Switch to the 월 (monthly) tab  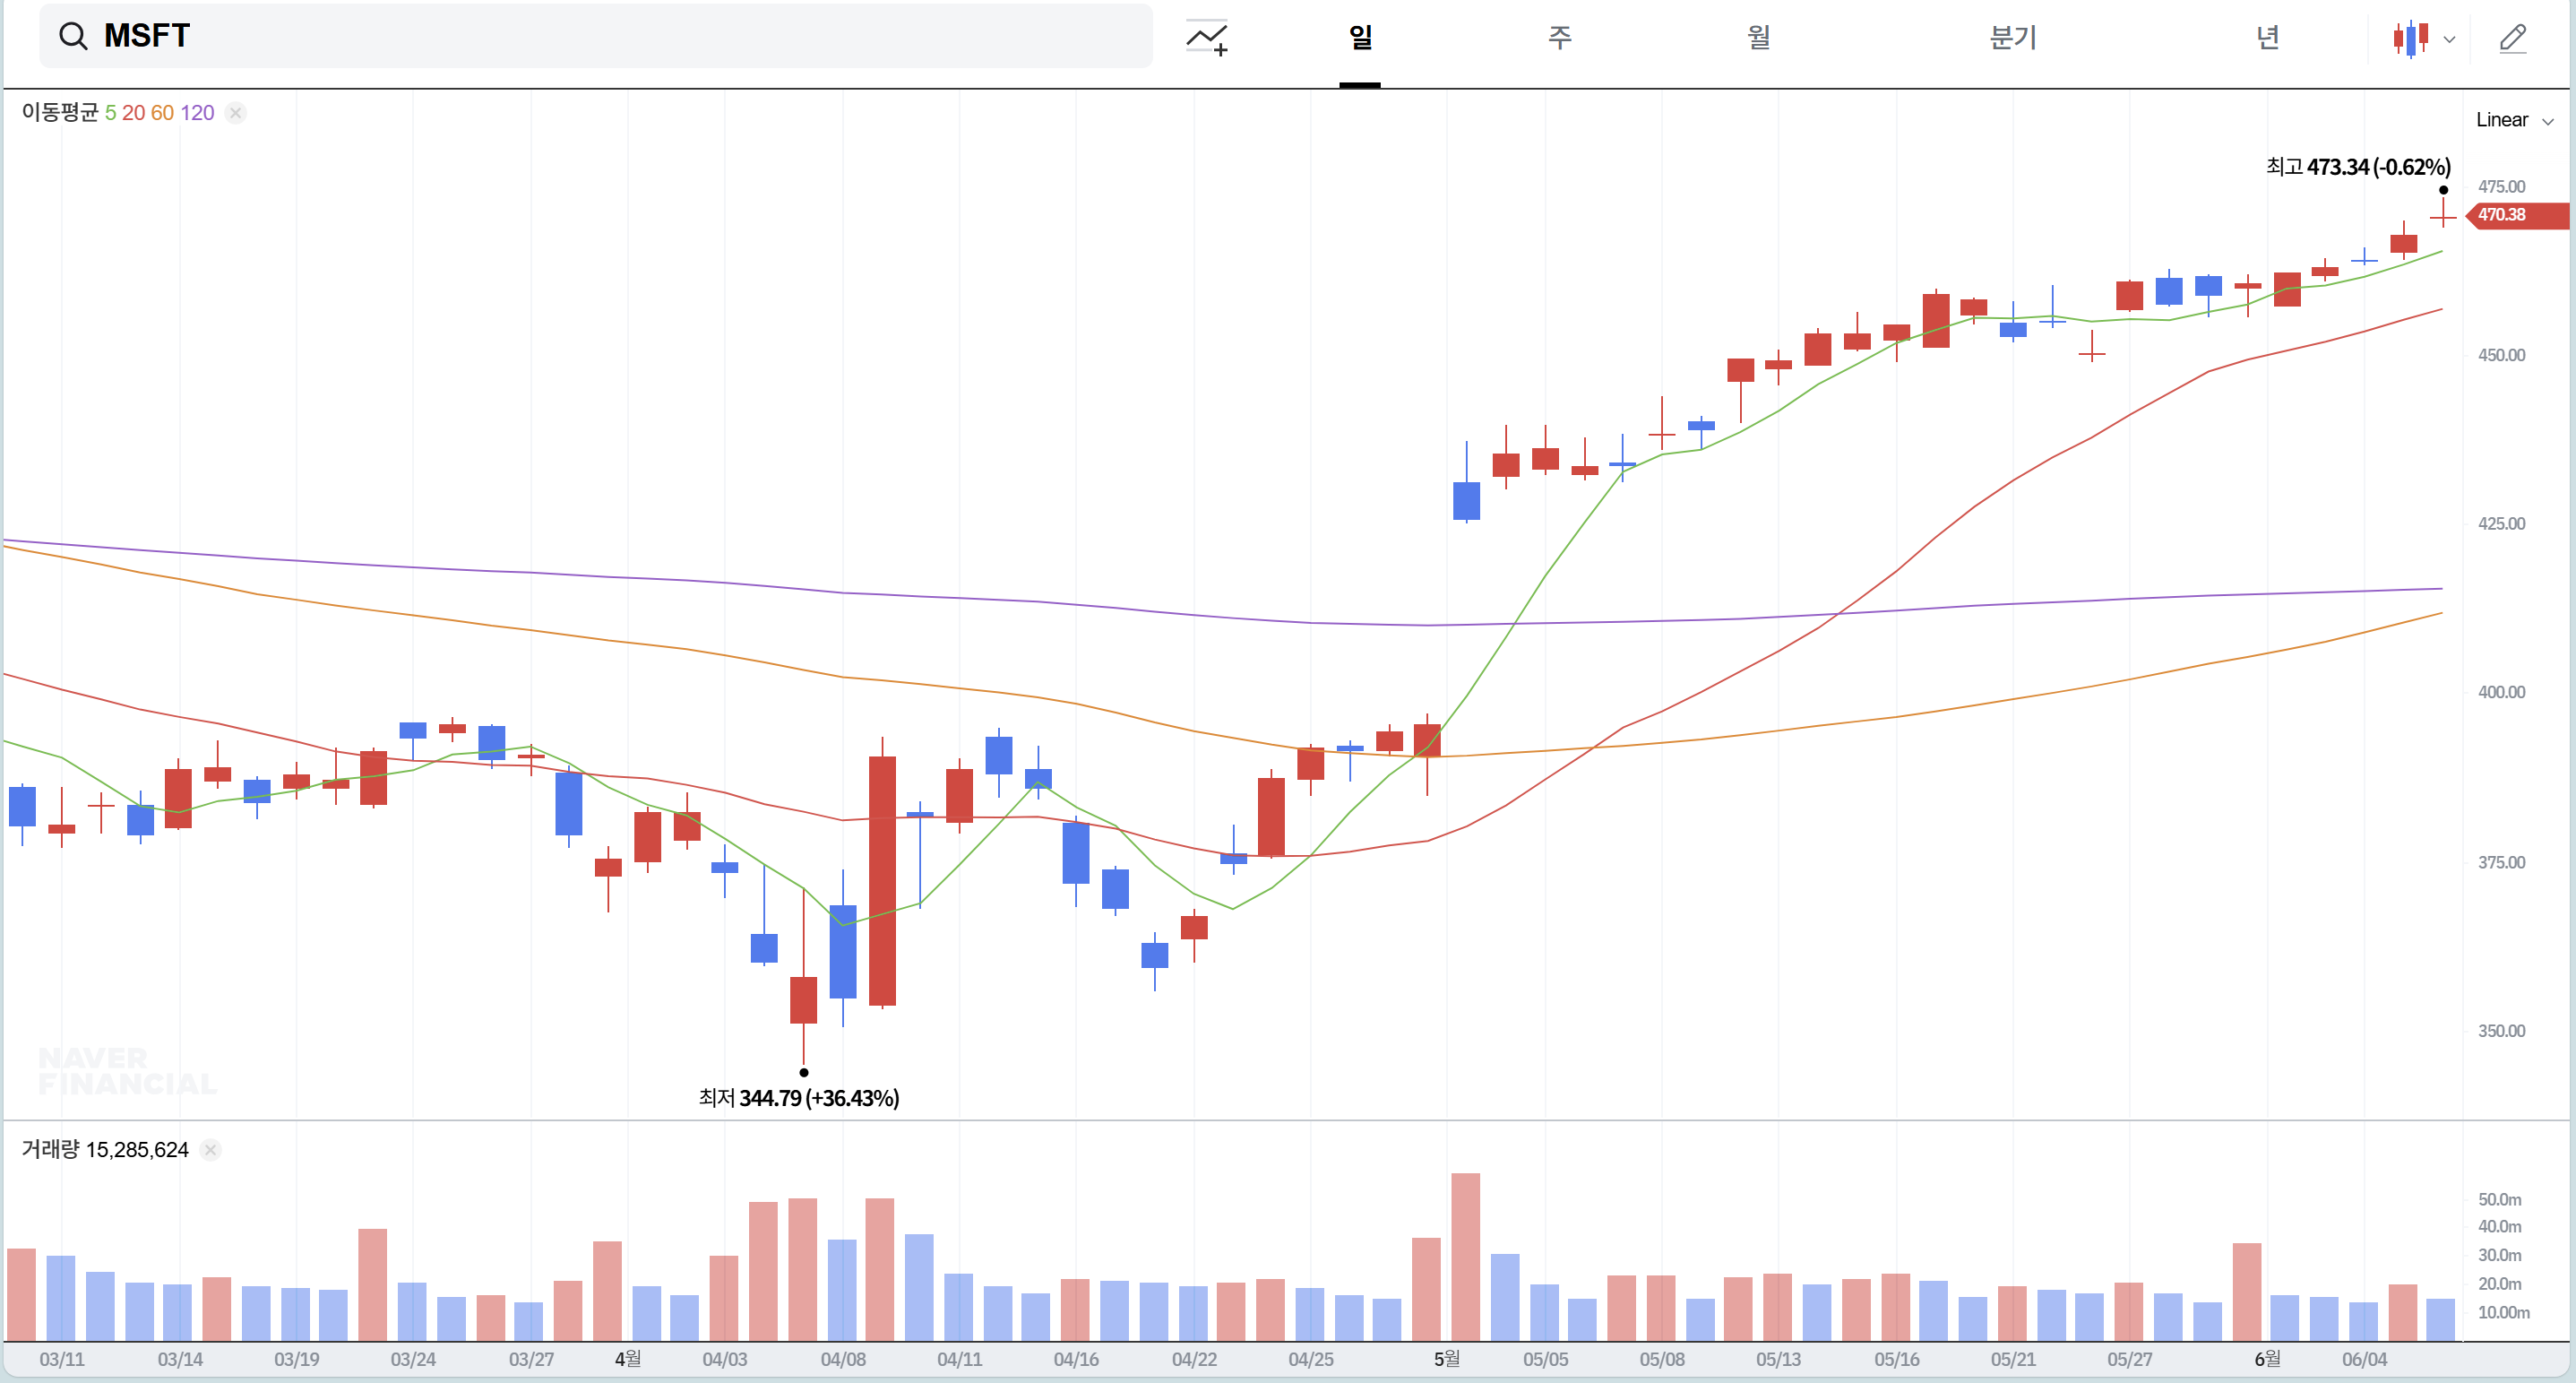point(1758,38)
